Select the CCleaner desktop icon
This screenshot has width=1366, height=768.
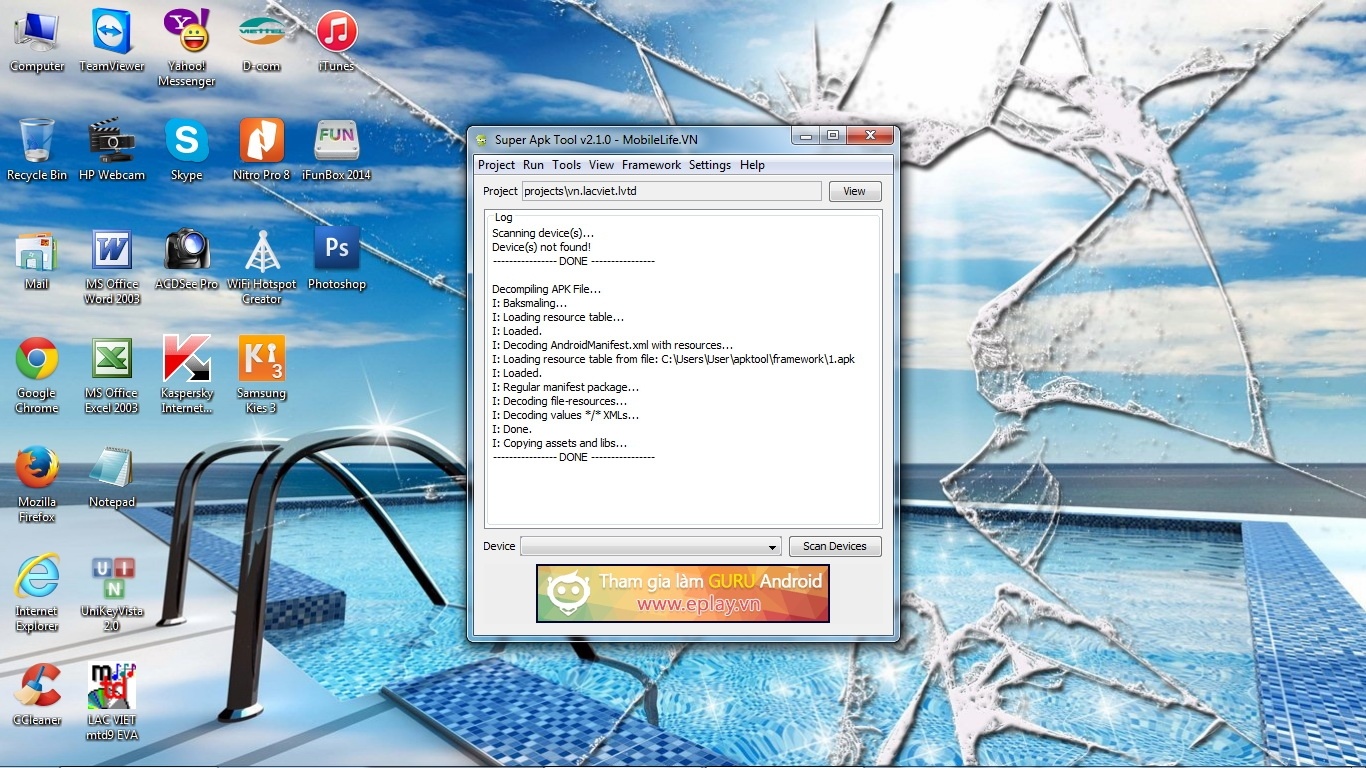[37, 694]
